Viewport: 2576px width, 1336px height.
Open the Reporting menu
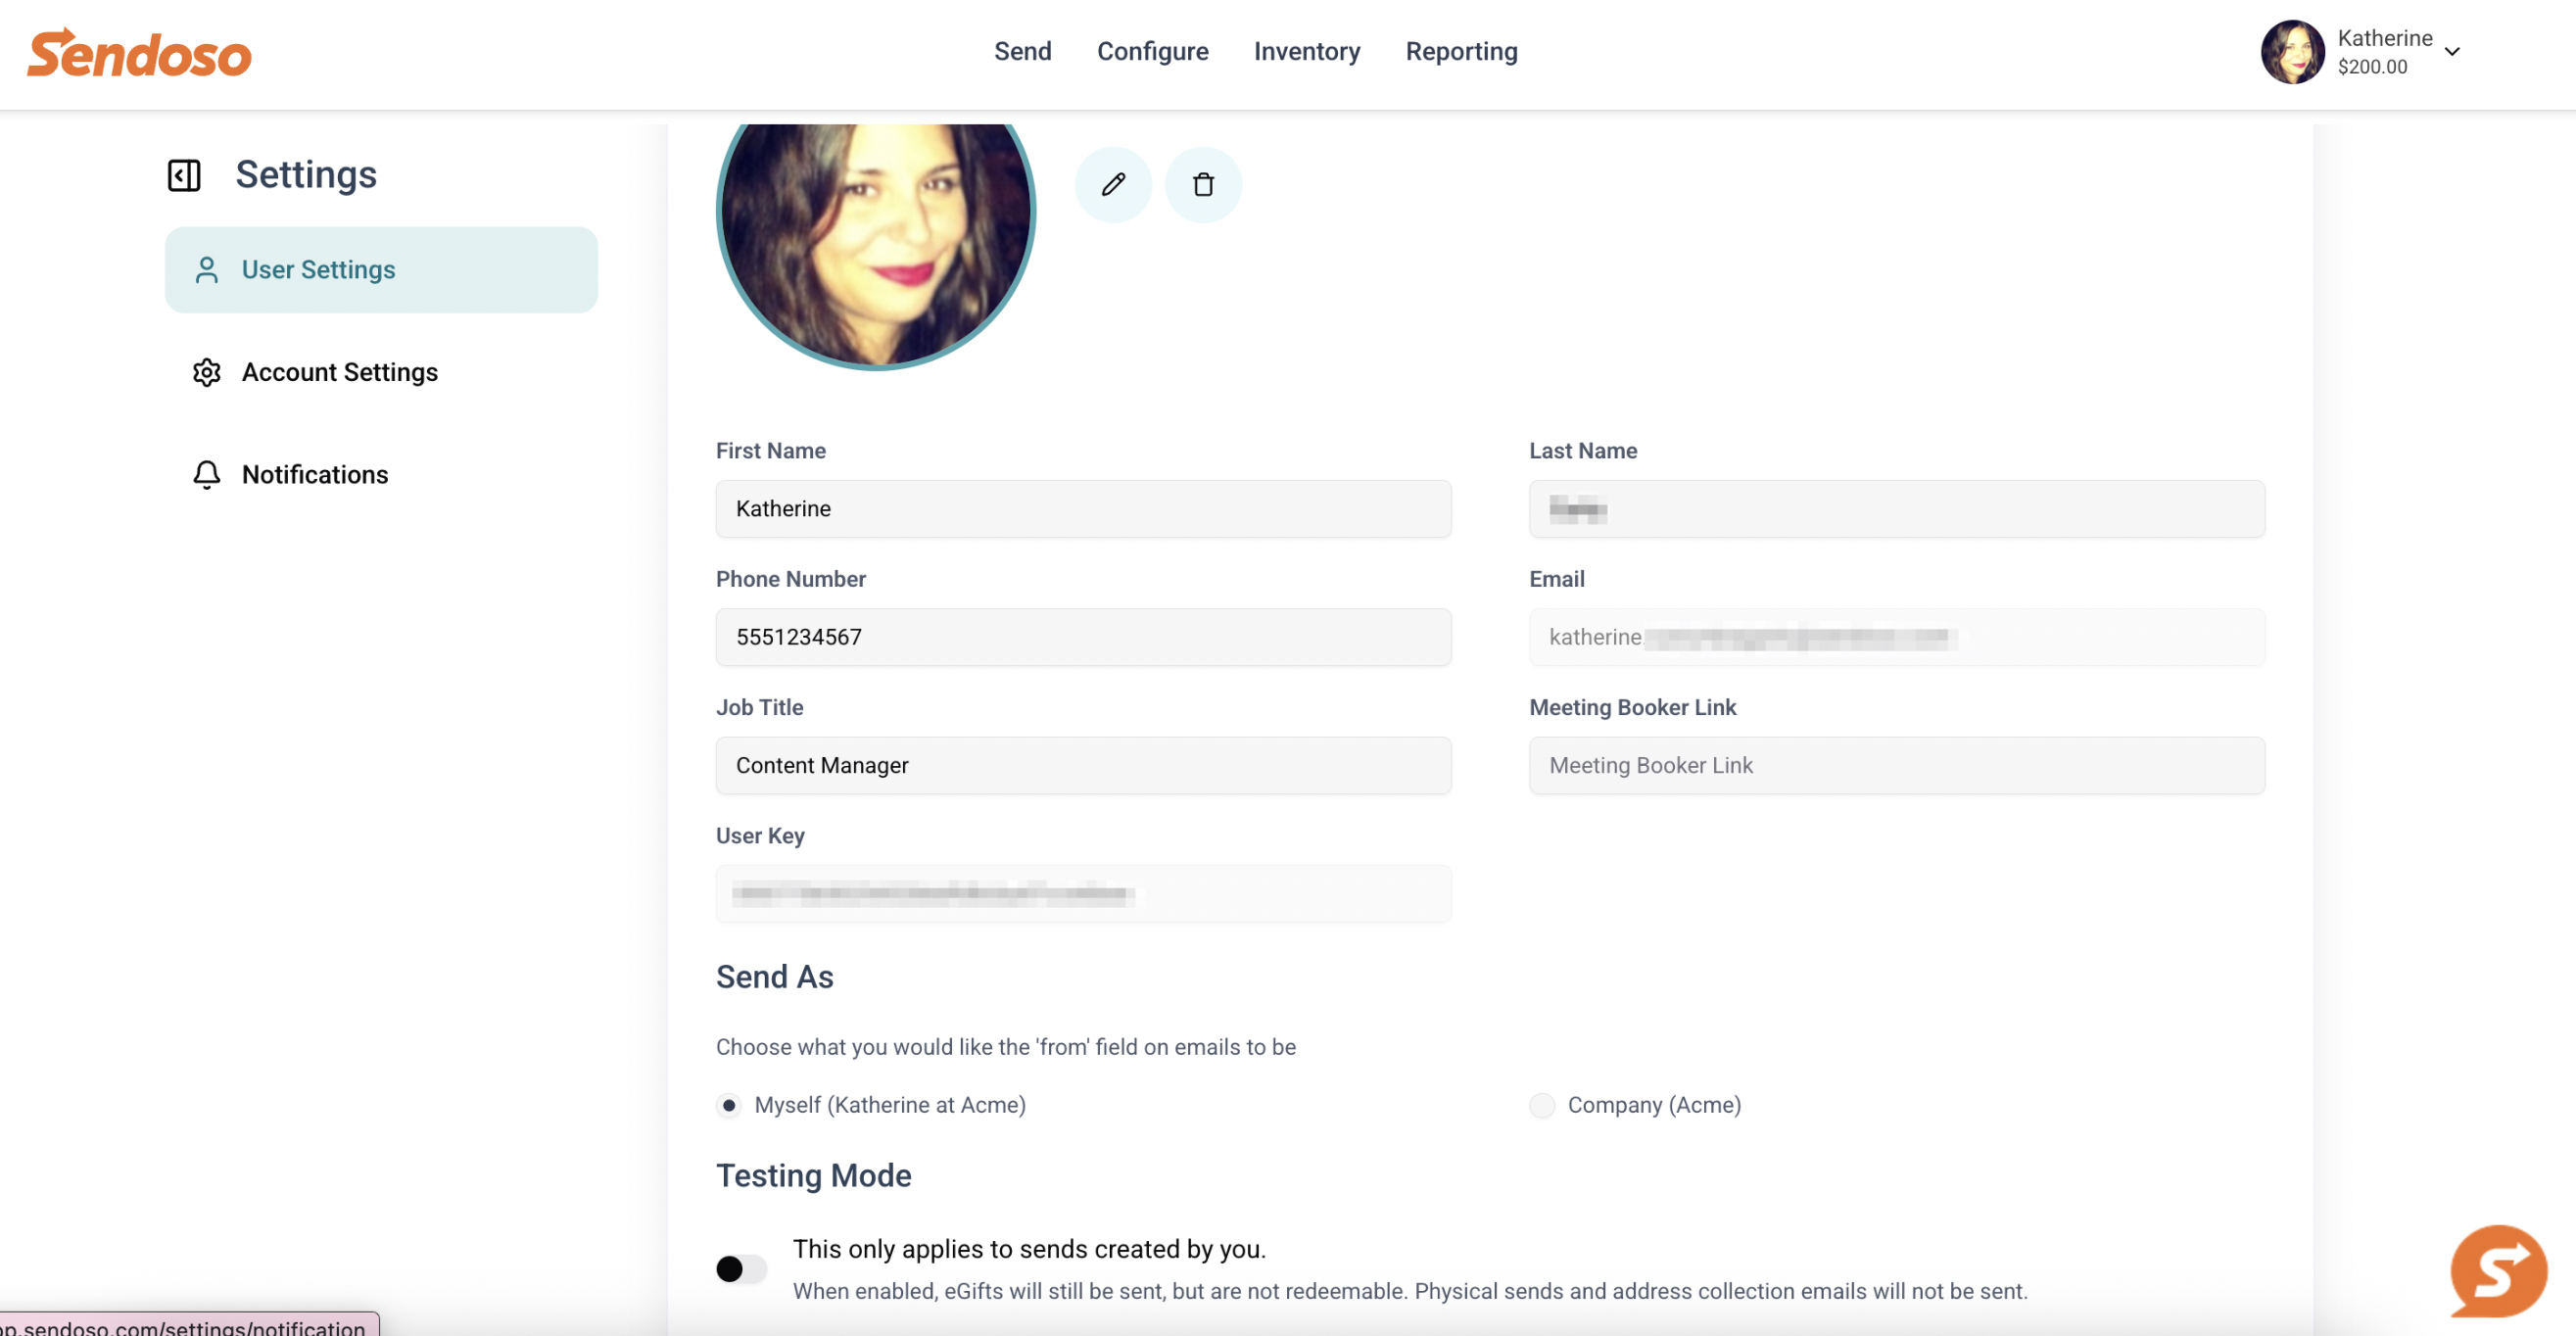[x=1461, y=51]
